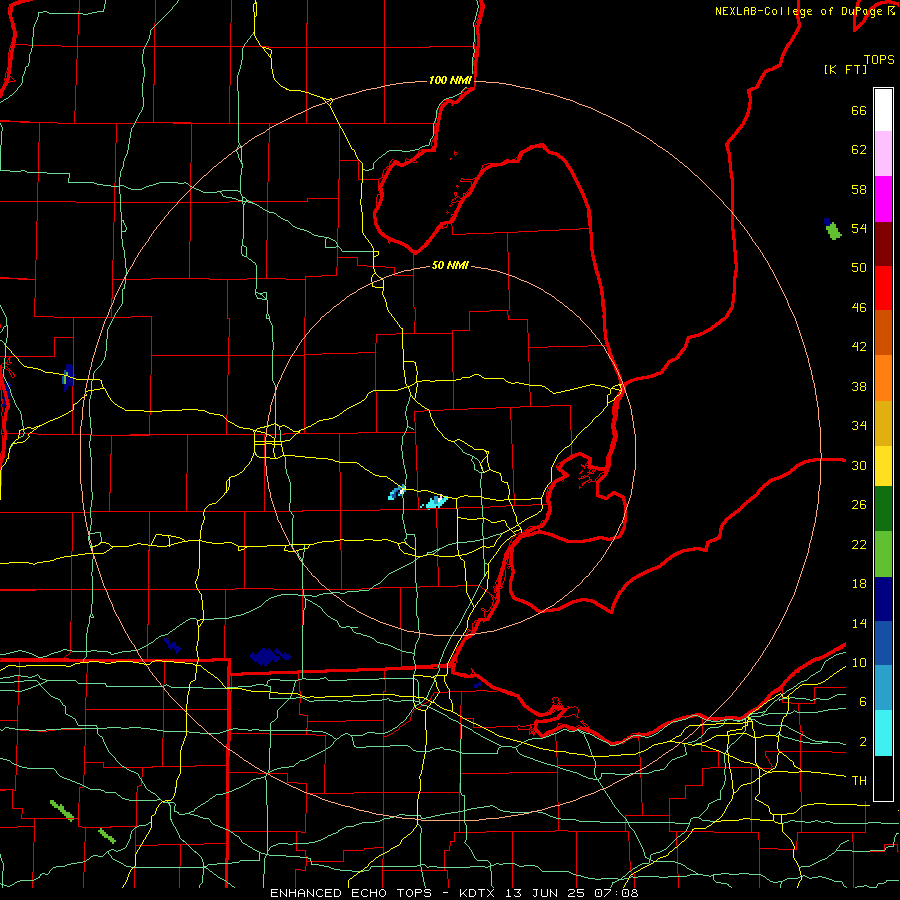The image size is (900, 900).
Task: Select the dark green legend swatch
Action: click(x=883, y=508)
